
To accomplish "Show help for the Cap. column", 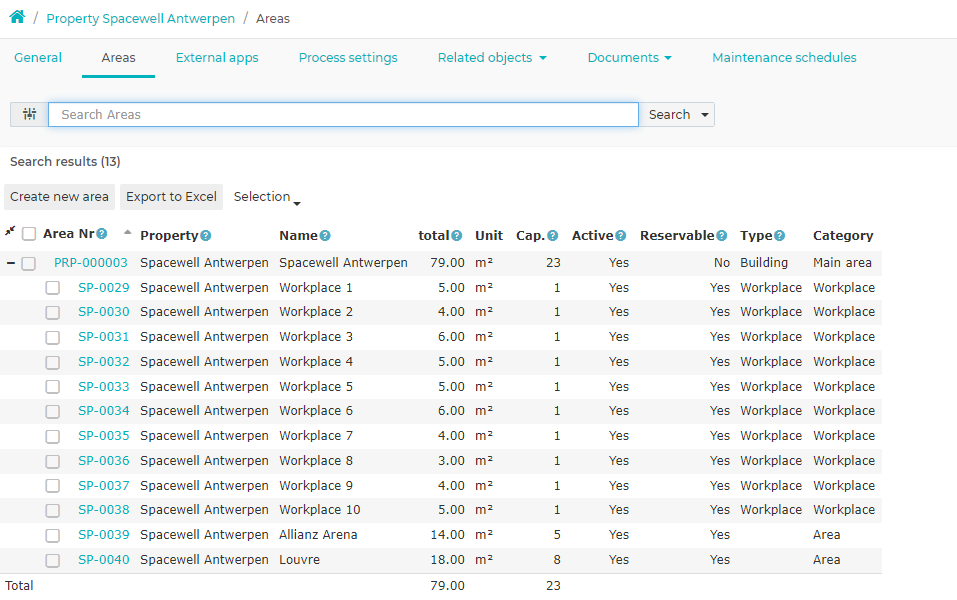I will click(x=552, y=236).
